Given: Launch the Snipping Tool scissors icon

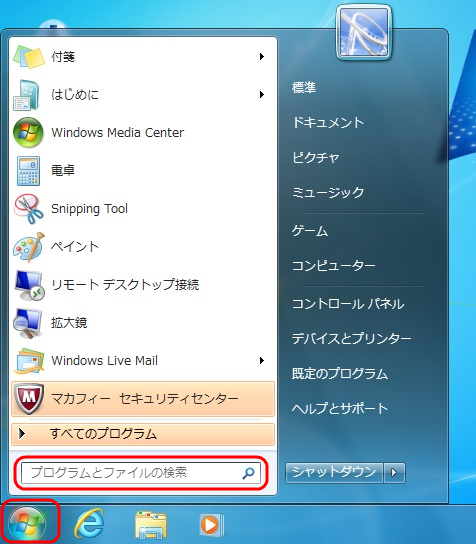Looking at the screenshot, I should 28,209.
